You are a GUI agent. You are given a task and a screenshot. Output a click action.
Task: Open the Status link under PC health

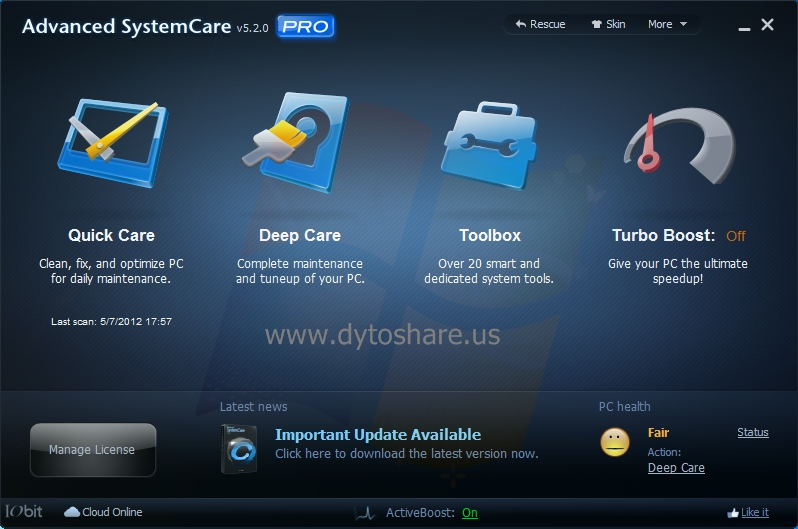coord(753,432)
